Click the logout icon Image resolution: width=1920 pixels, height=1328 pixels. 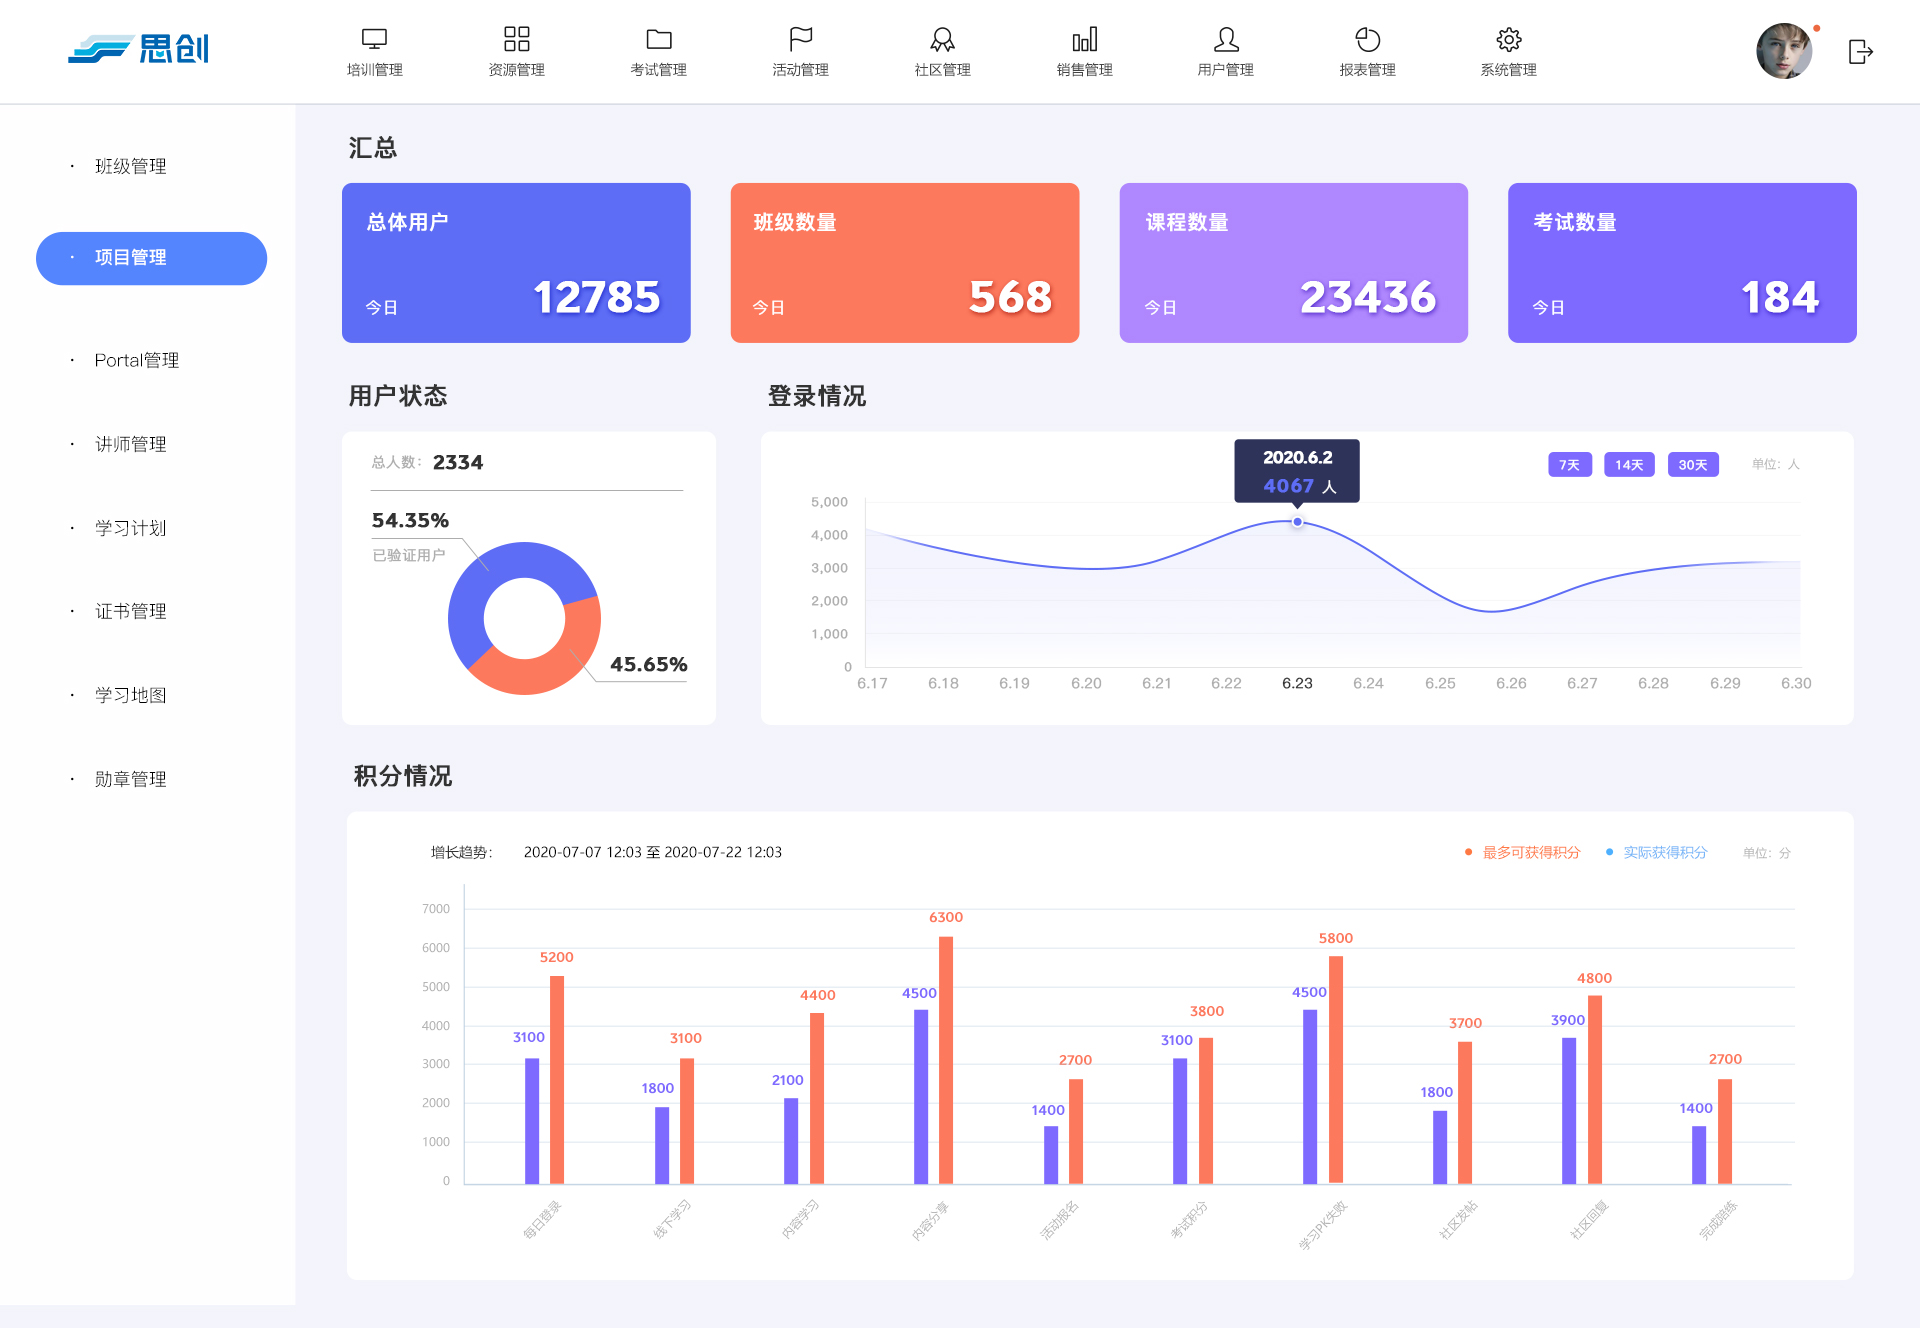[1860, 52]
